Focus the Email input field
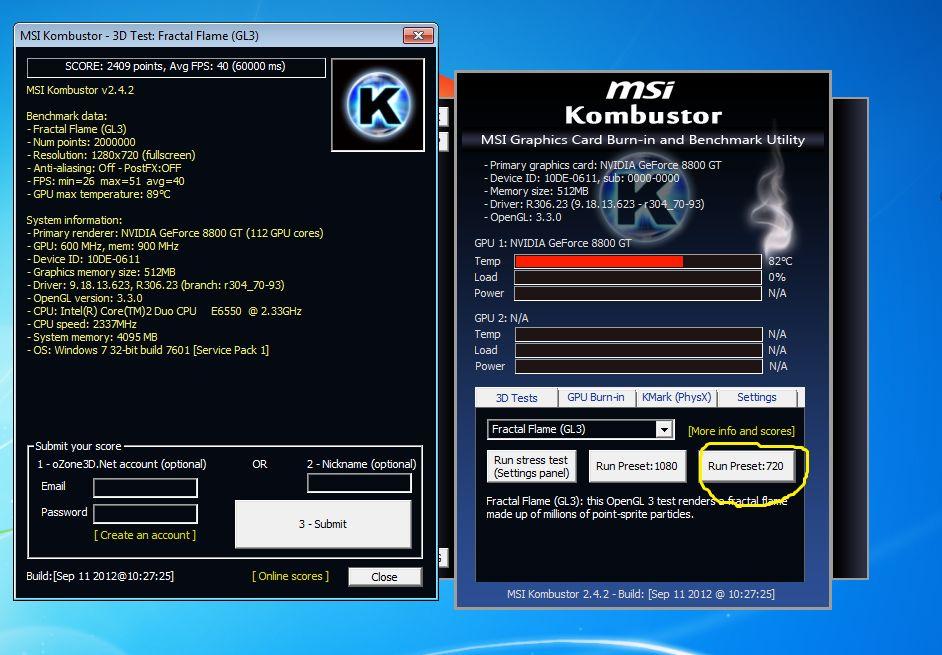Viewport: 942px width, 655px height. pyautogui.click(x=145, y=487)
